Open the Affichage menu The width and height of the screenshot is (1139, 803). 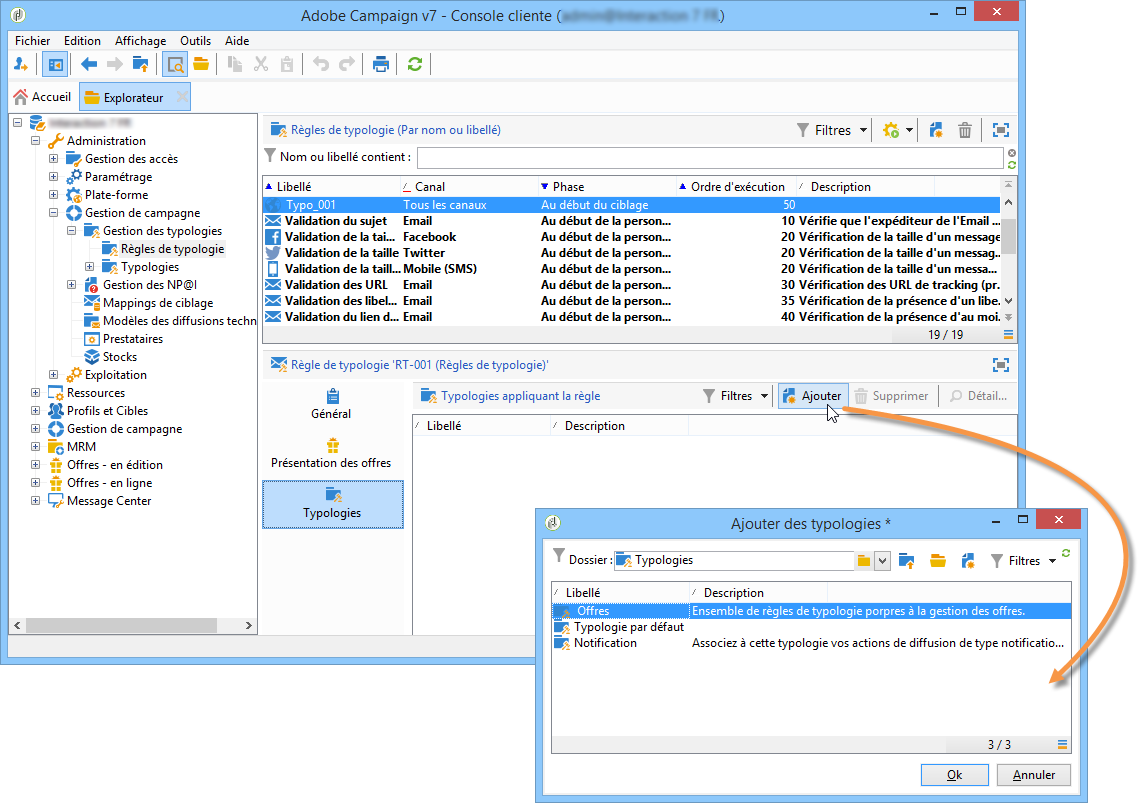(x=140, y=41)
